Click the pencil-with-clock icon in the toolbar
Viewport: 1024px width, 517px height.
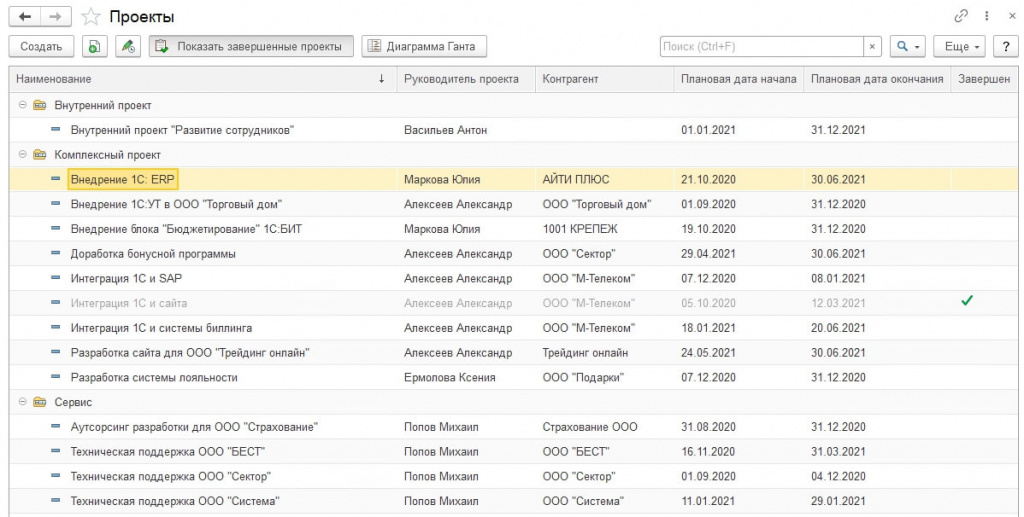click(128, 46)
